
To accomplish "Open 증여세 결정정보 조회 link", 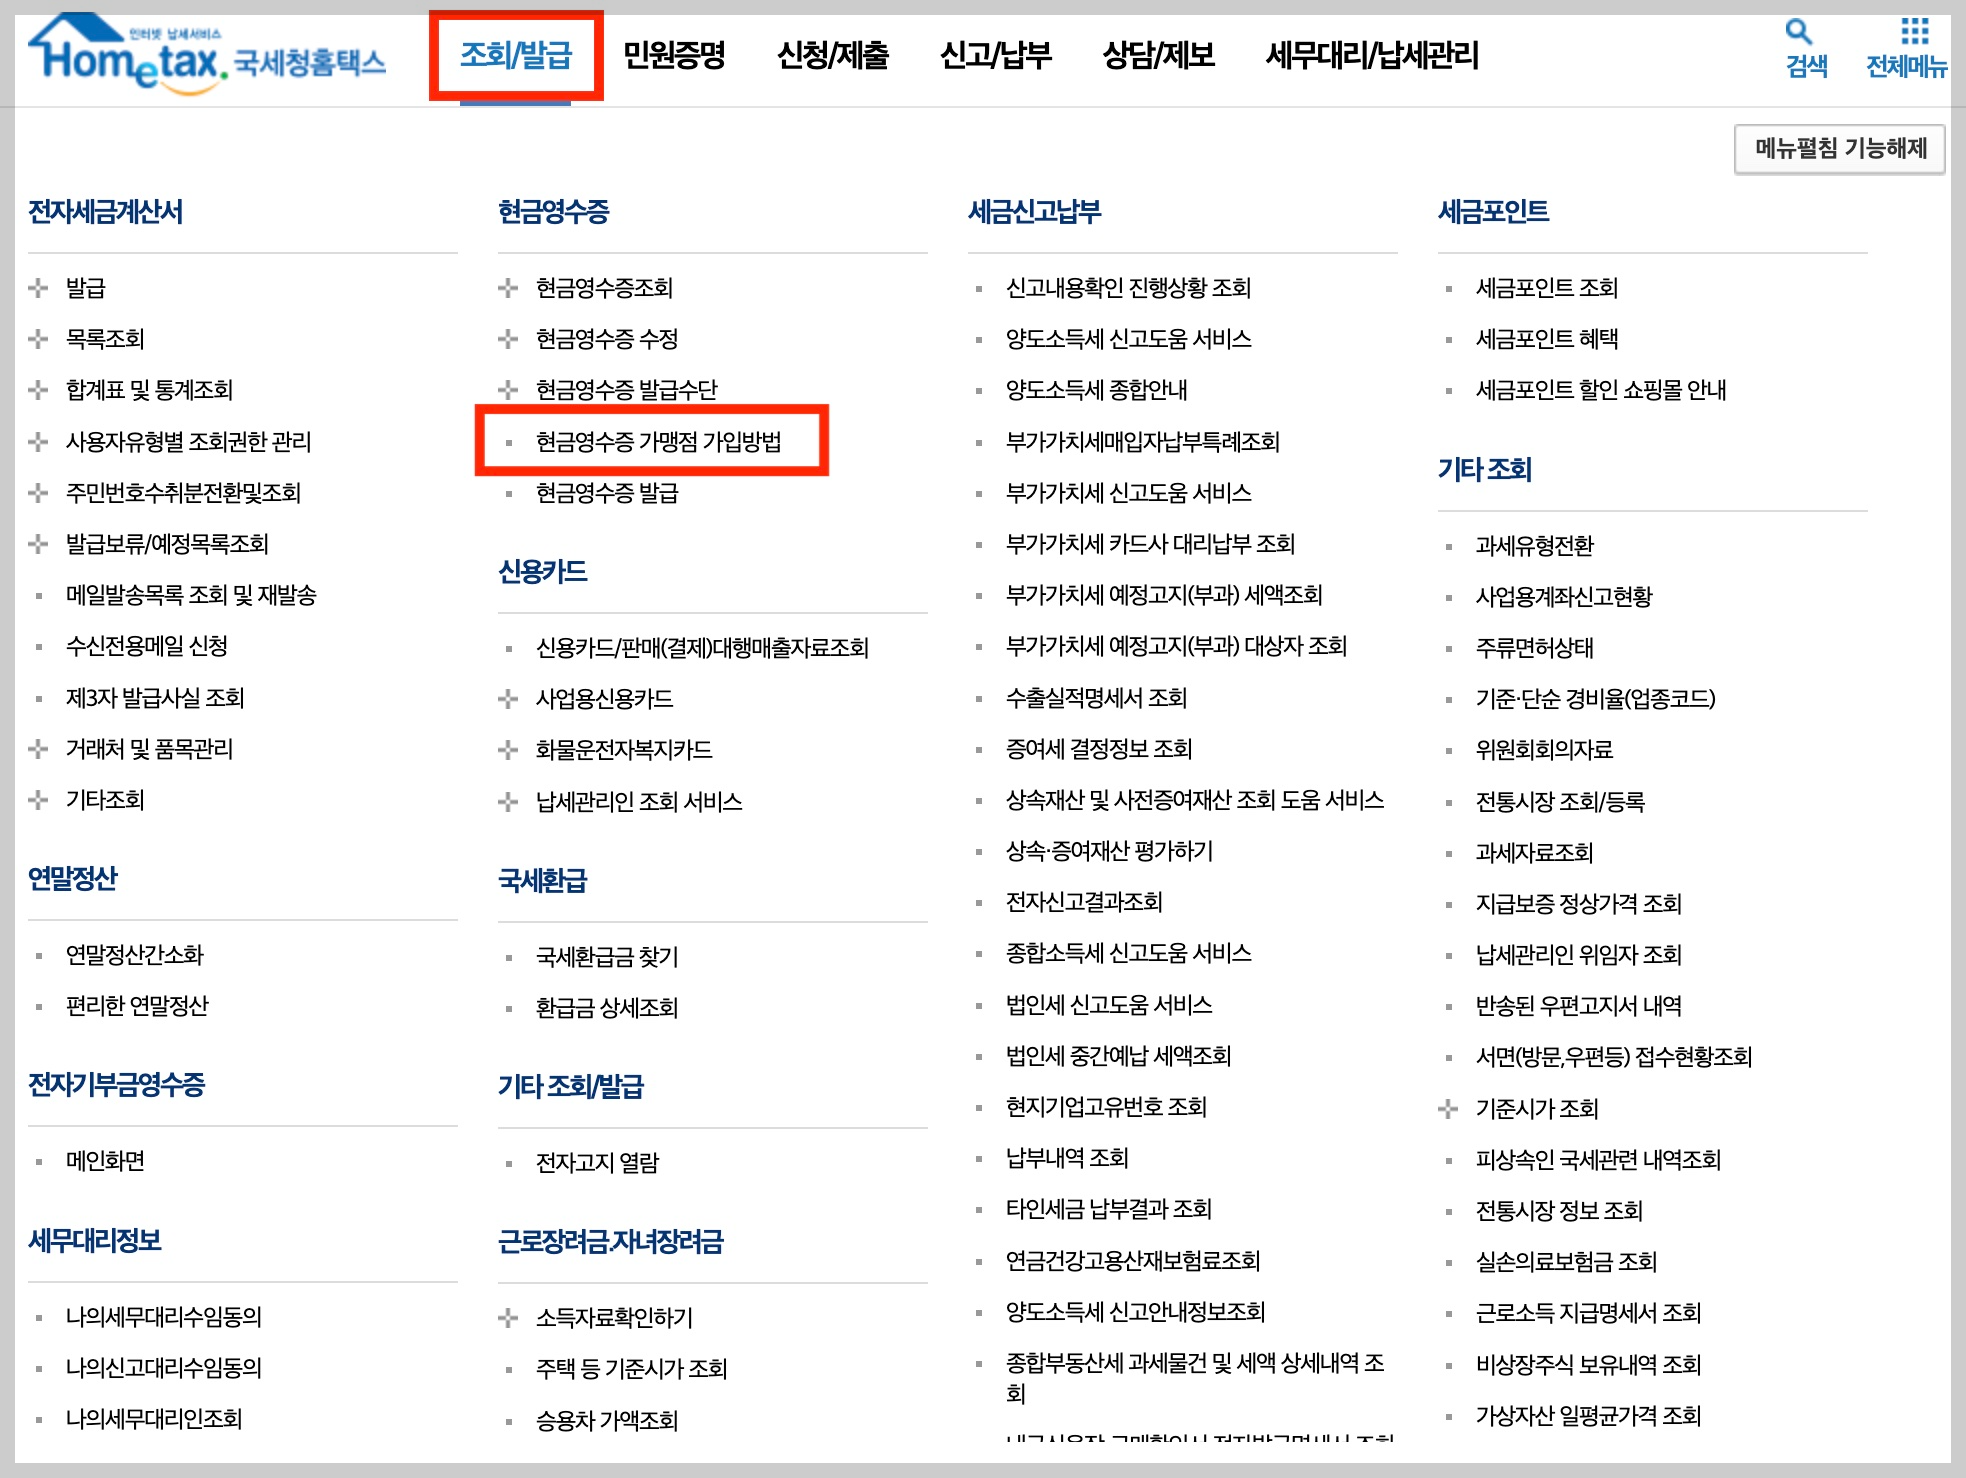I will tap(1099, 749).
